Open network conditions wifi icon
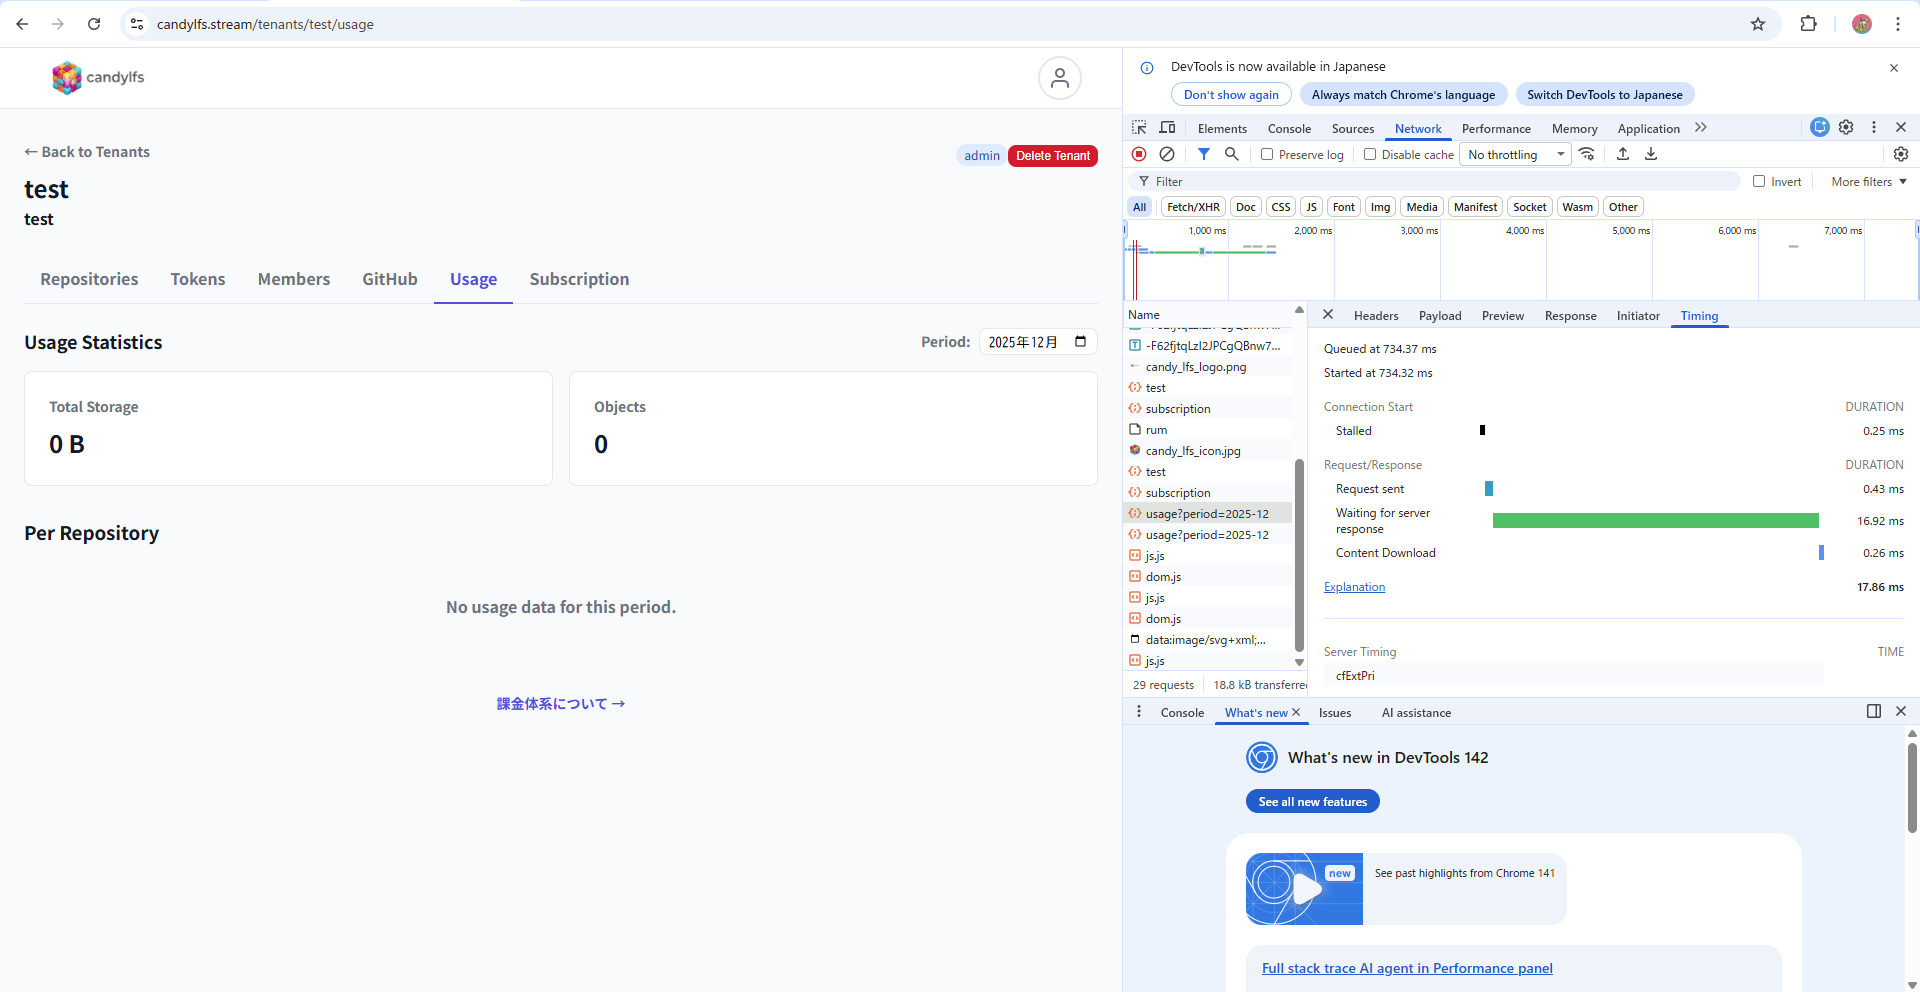Image resolution: width=1920 pixels, height=992 pixels. pos(1587,154)
